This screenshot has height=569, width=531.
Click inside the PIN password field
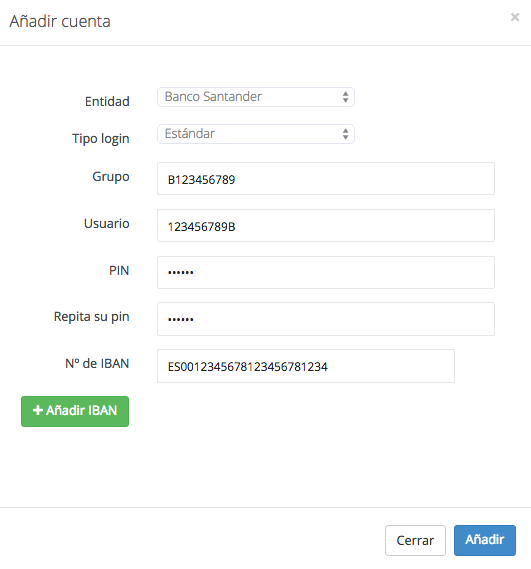(x=326, y=273)
